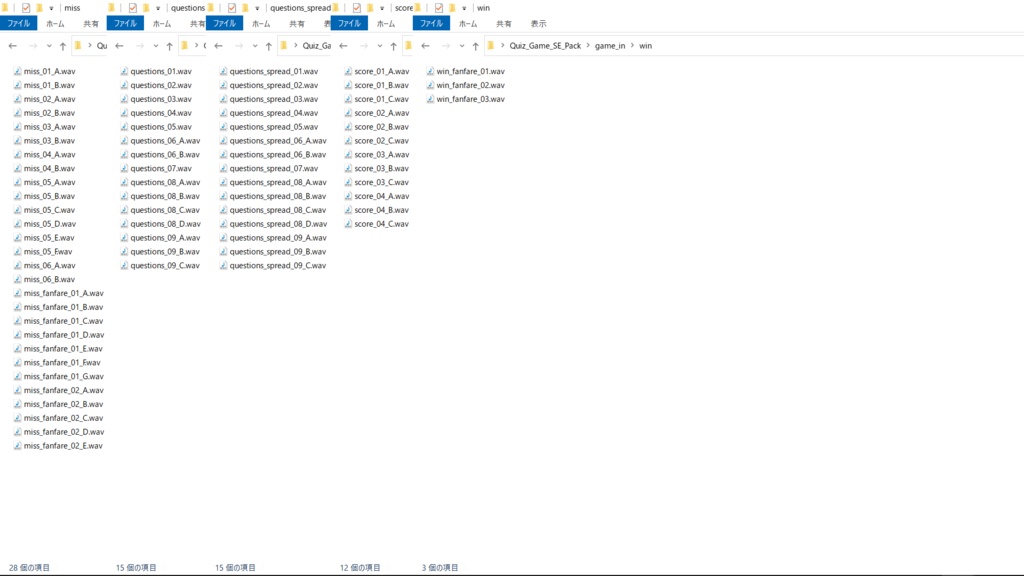
Task: Open Quick Access Toolbar dropdown in miss window
Action: coord(51,8)
